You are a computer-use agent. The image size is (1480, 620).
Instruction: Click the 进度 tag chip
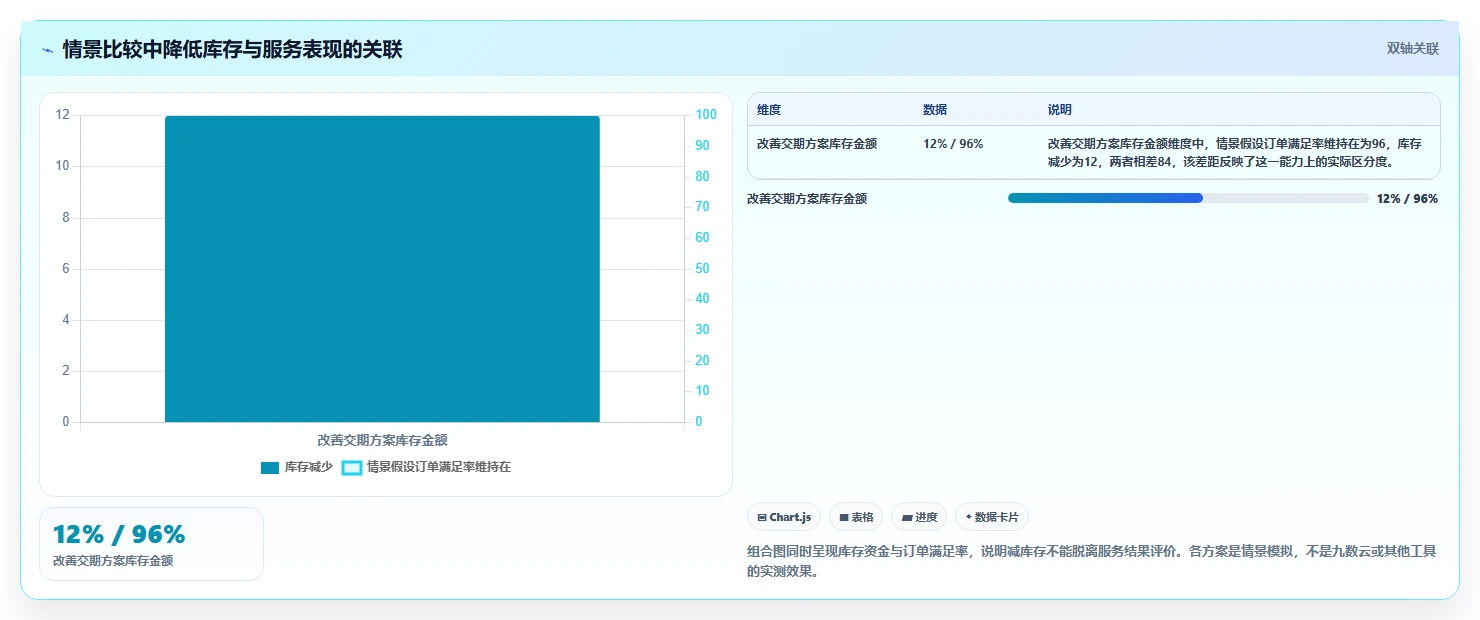coord(919,517)
